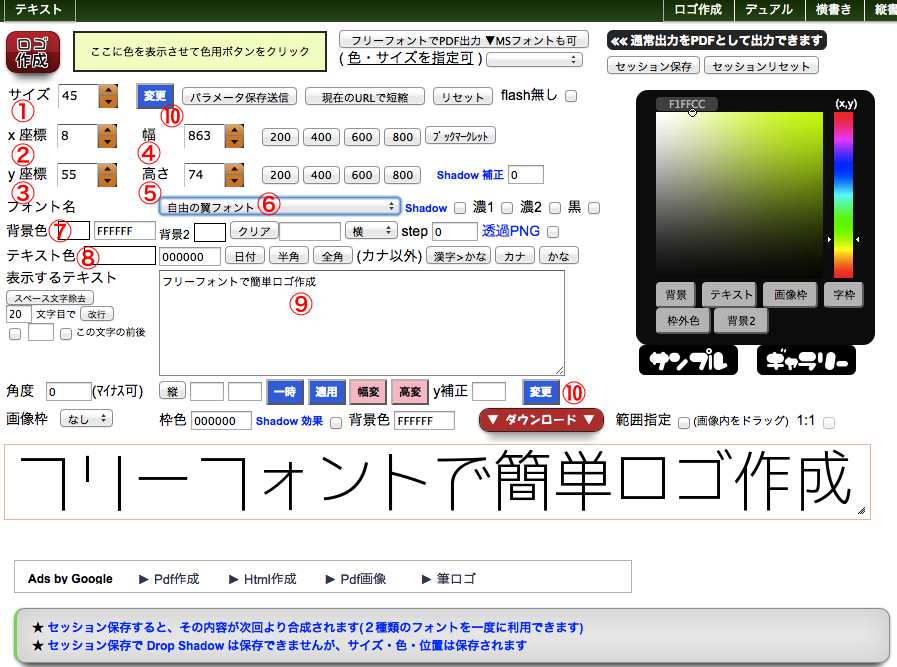Click the blue 適用 button

[x=327, y=391]
